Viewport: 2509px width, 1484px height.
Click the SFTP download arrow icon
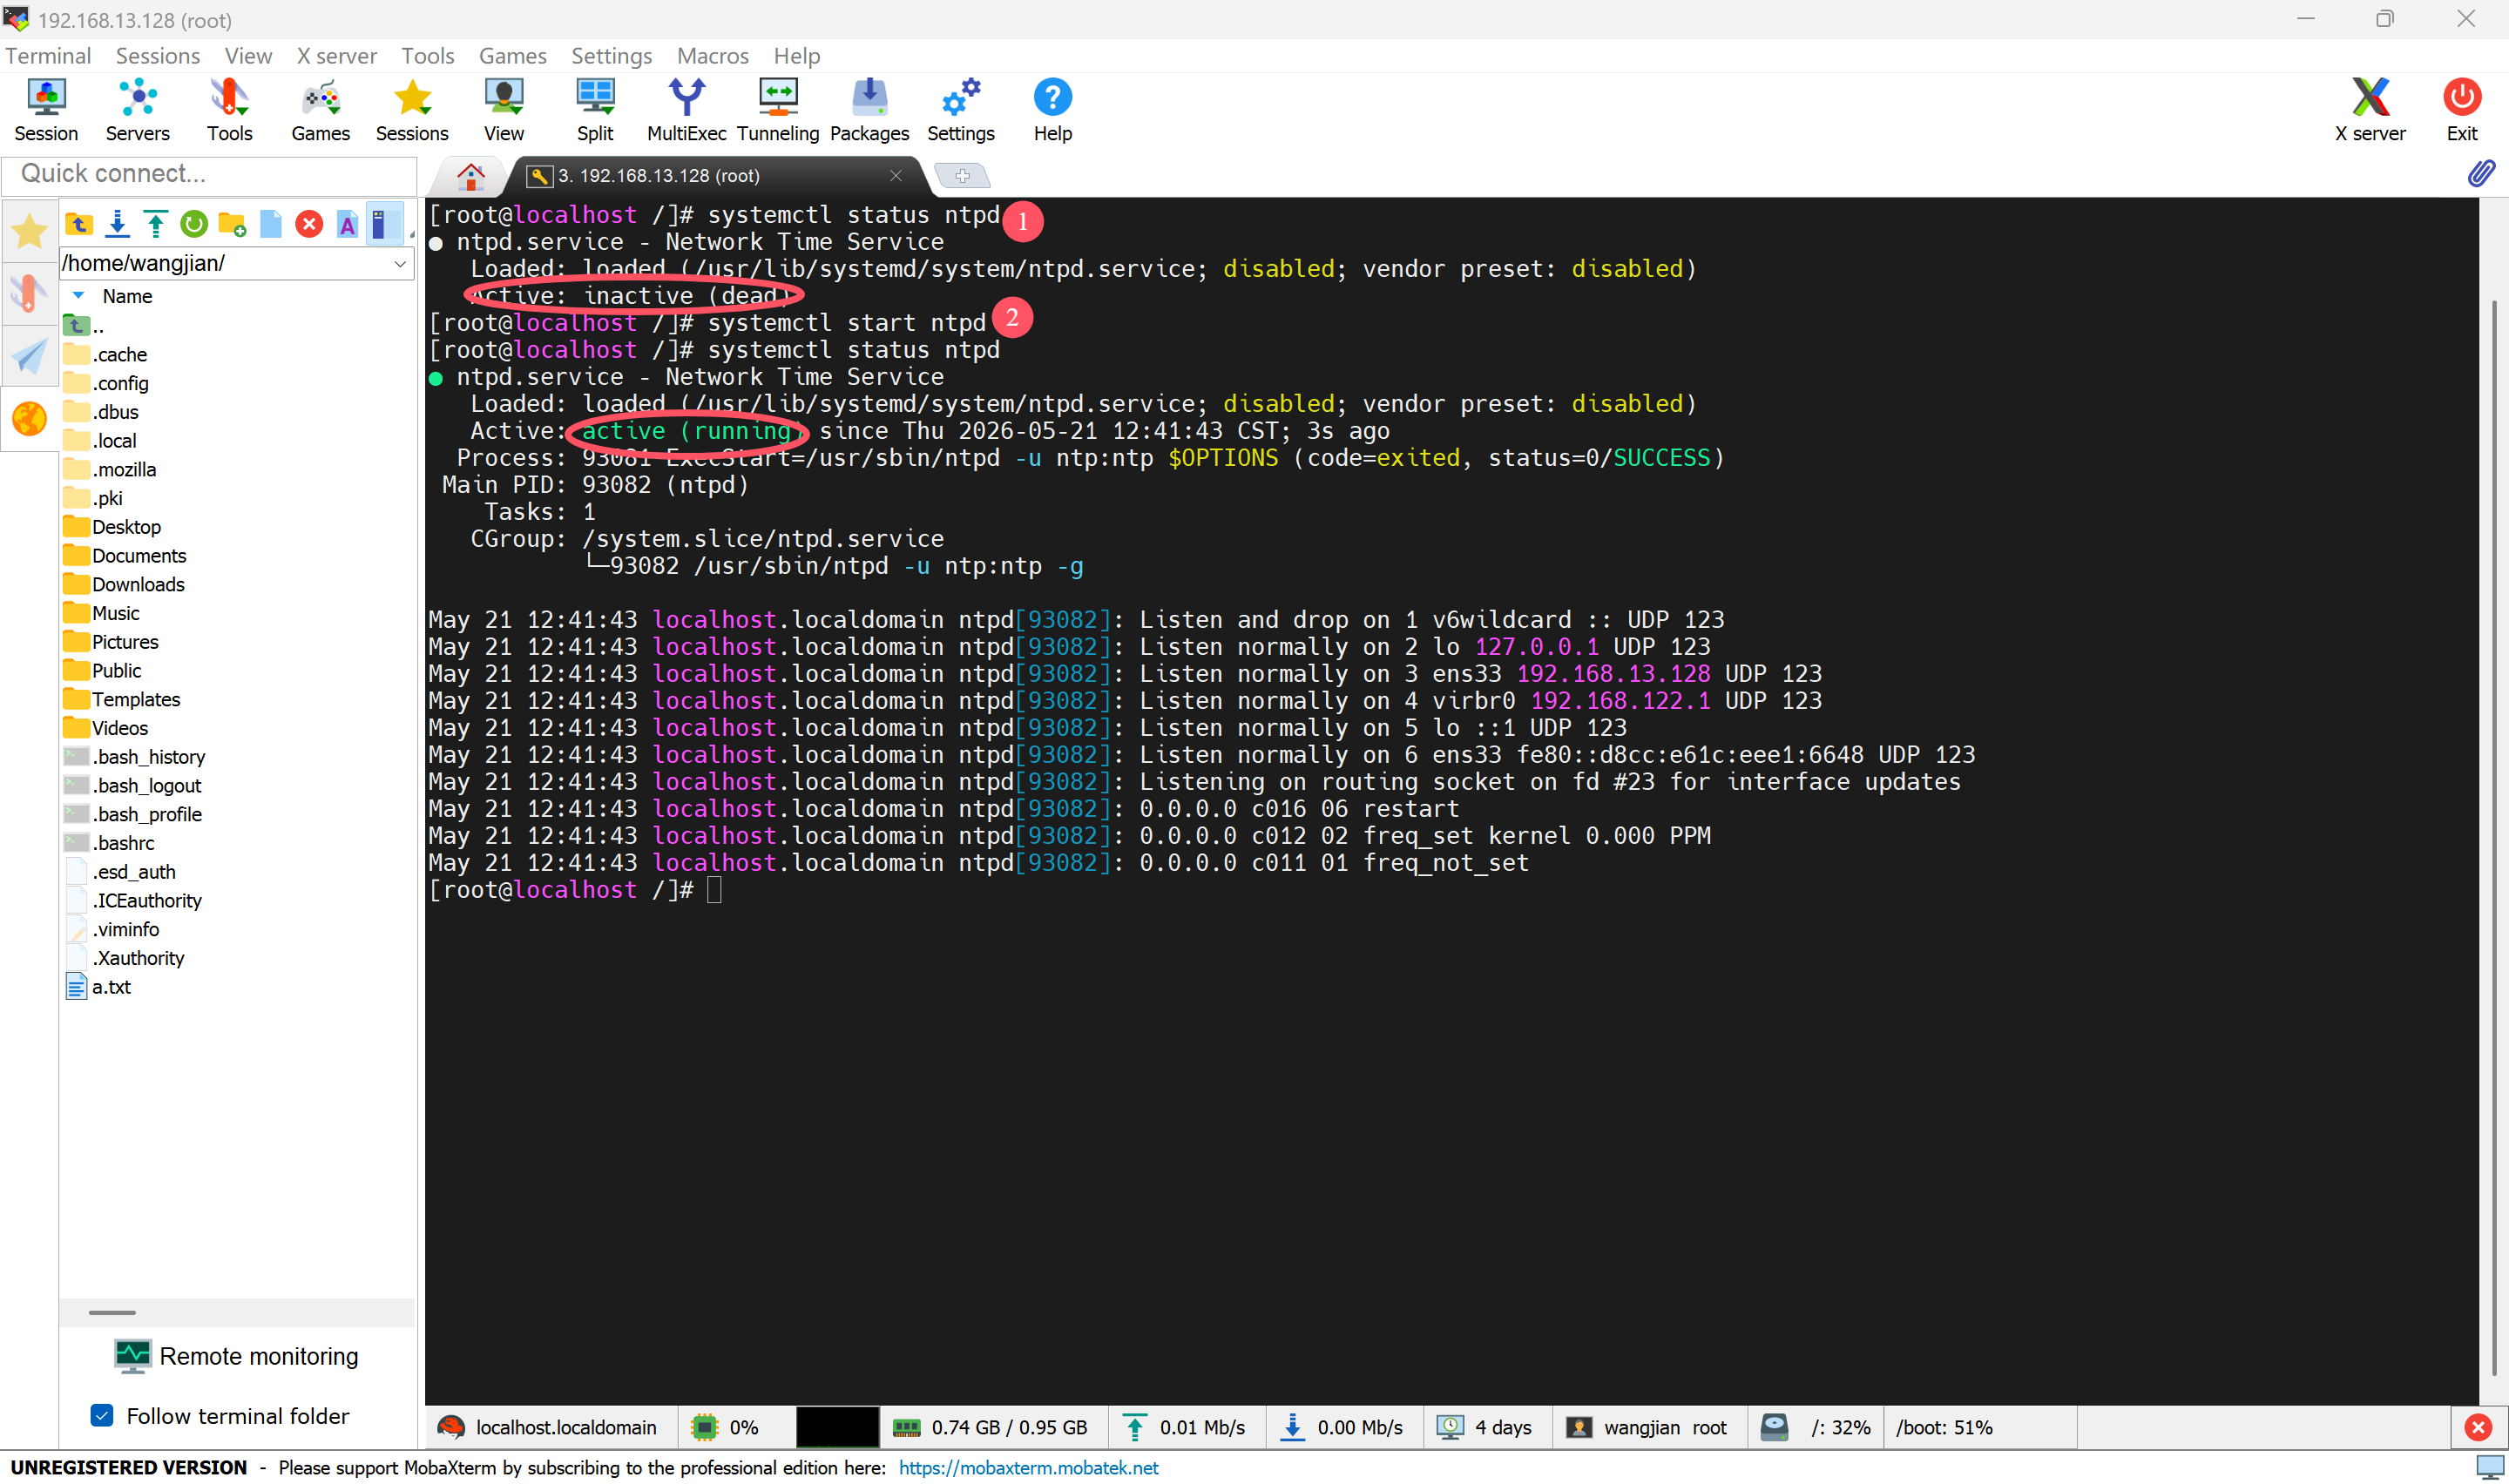click(117, 224)
